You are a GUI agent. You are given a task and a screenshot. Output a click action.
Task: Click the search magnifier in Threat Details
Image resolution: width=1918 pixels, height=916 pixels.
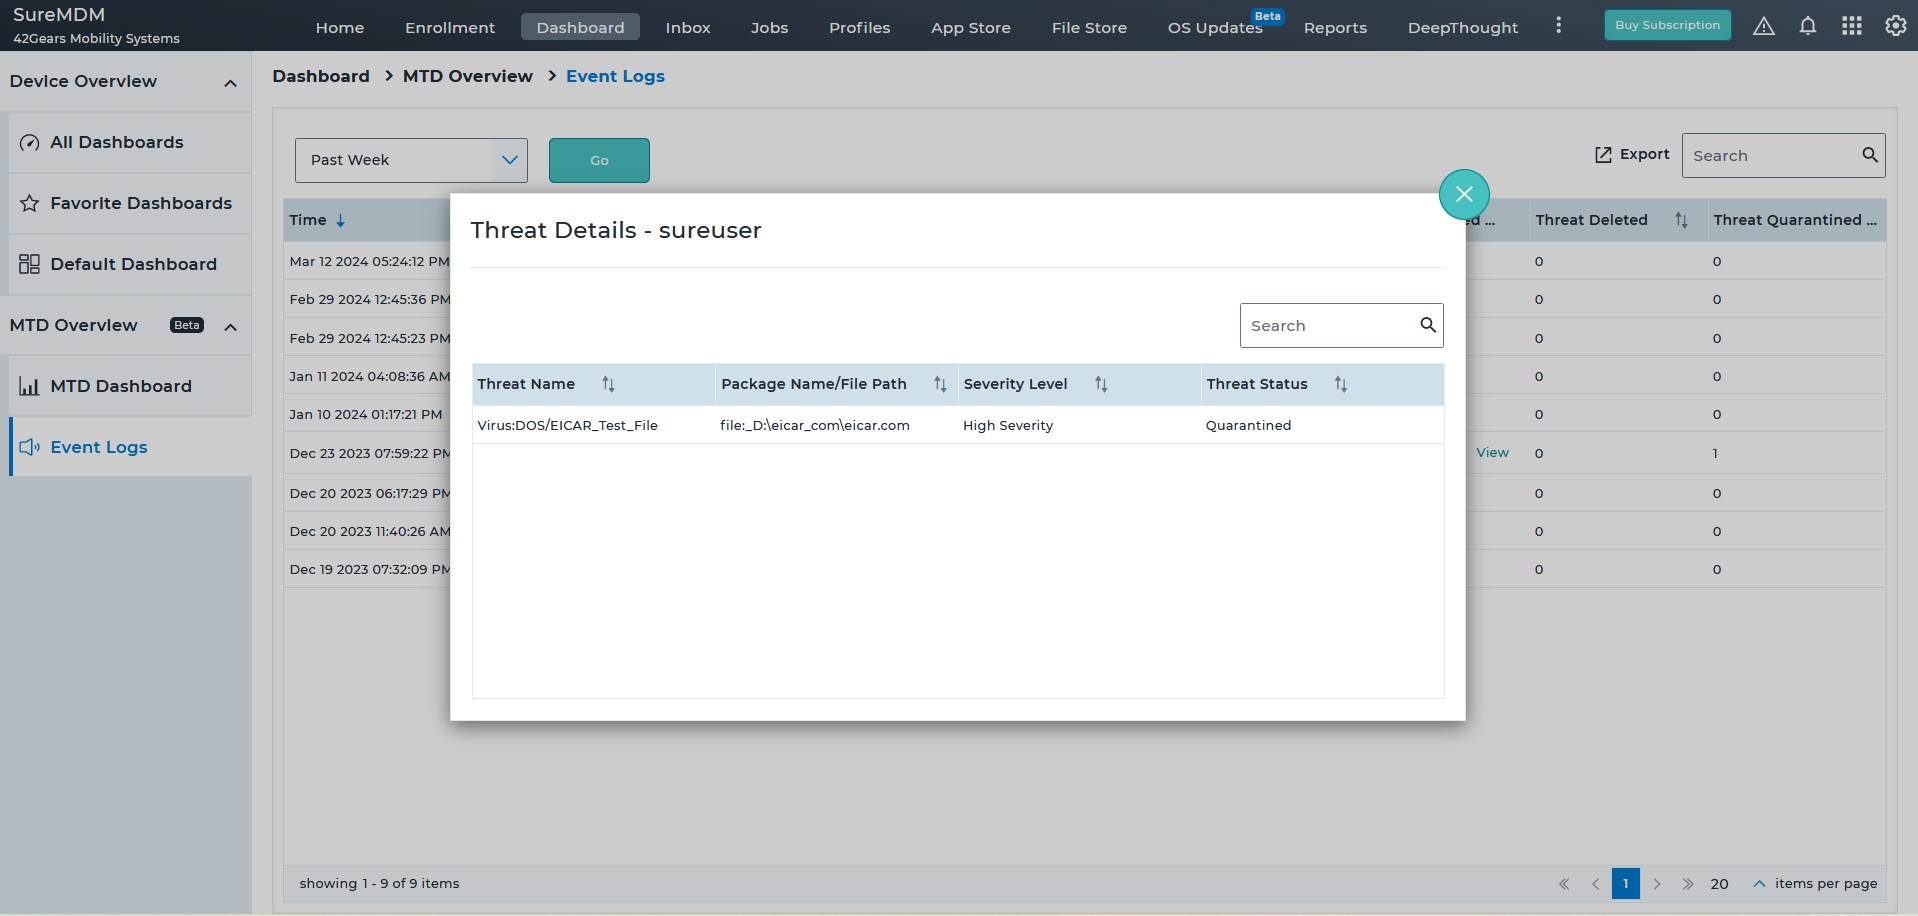(x=1428, y=325)
